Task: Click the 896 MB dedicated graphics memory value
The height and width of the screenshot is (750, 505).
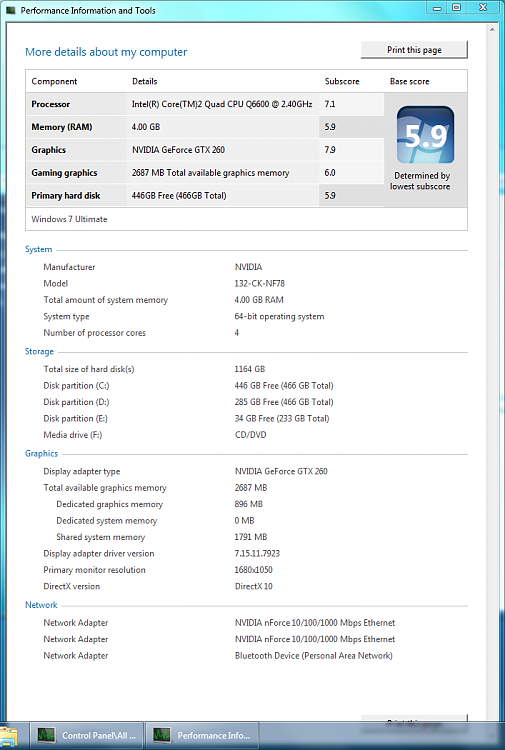Action: (x=249, y=504)
